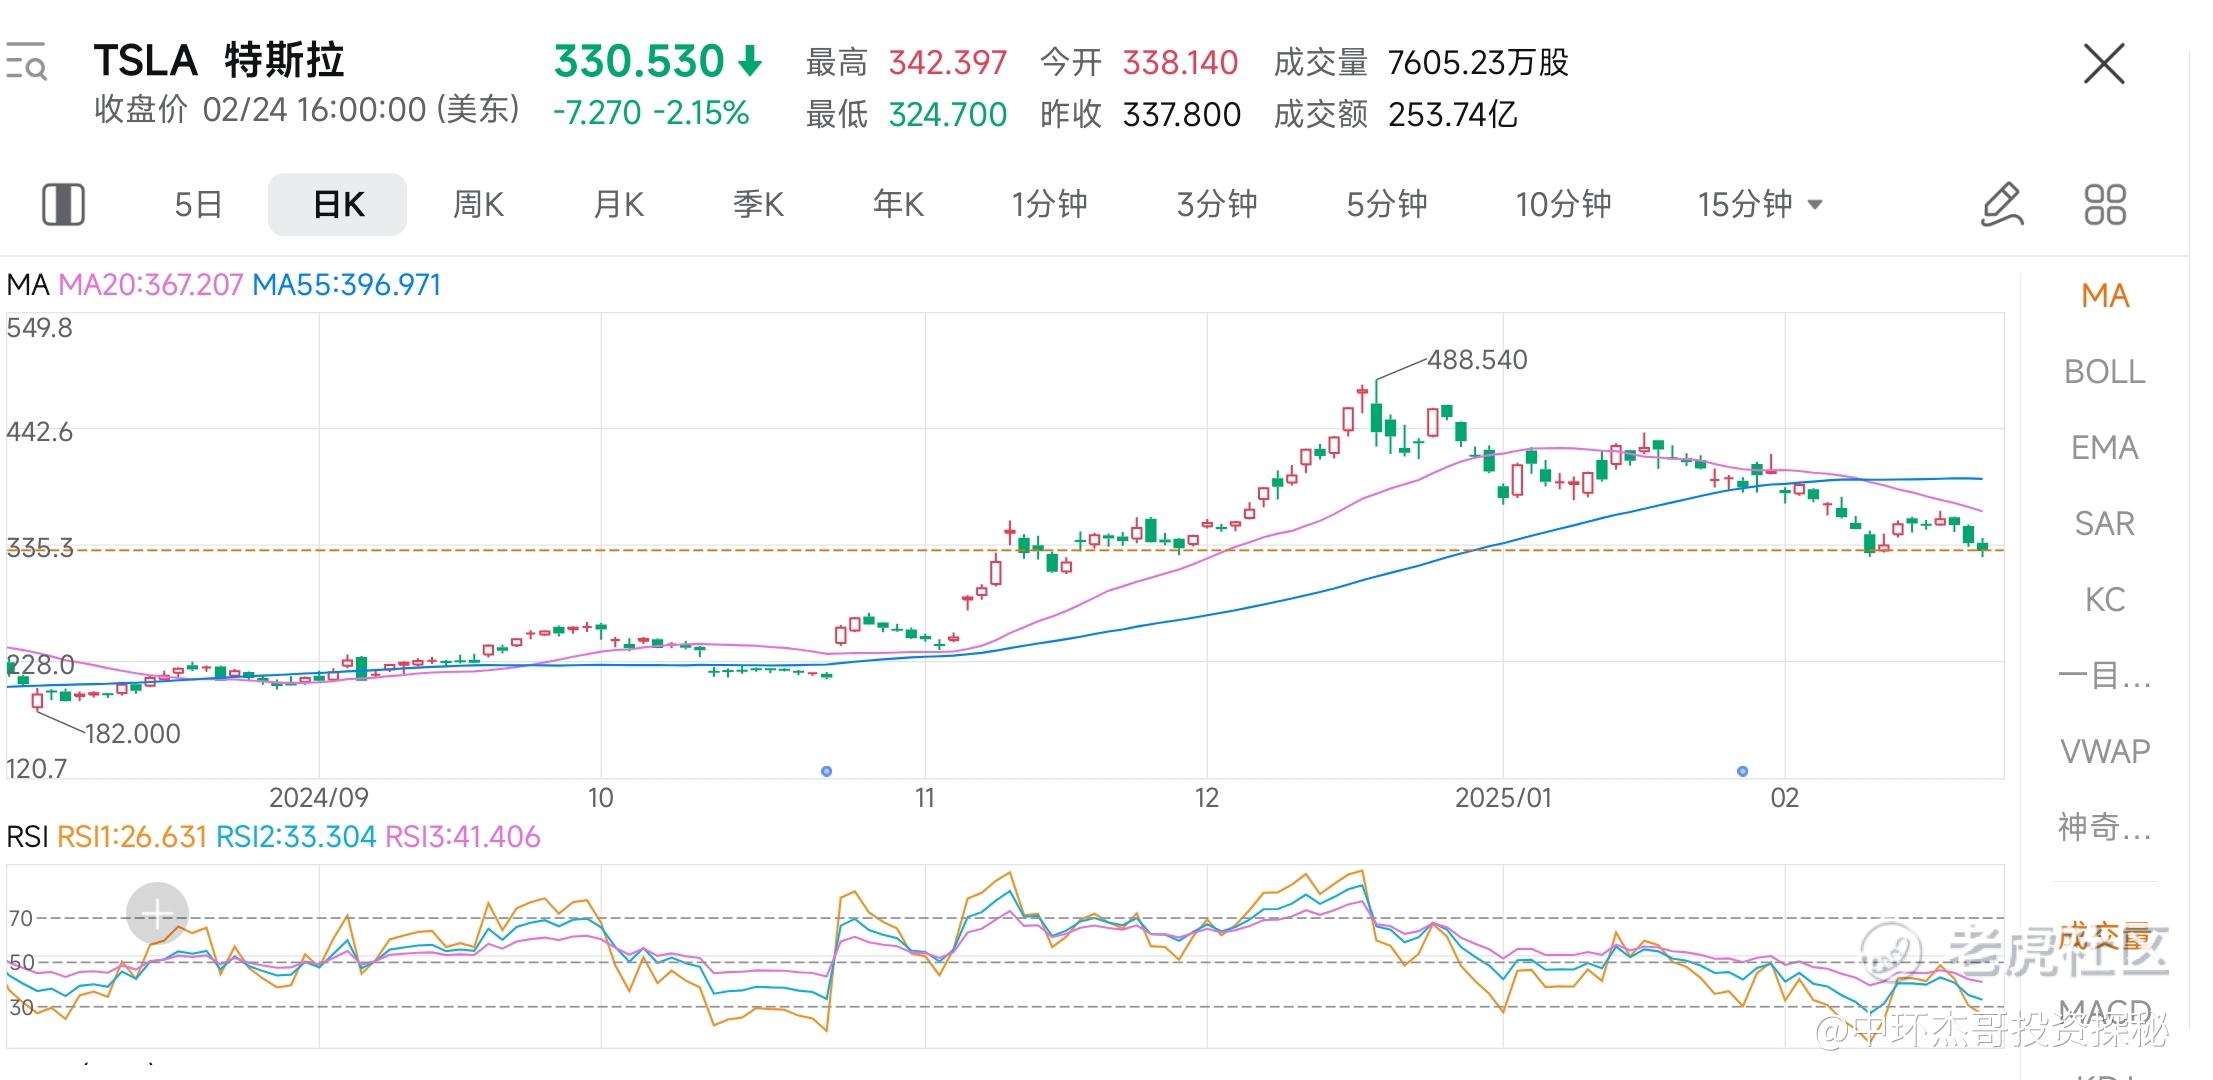Select the 一目… indicator
The image size is (2213, 1080).
[x=2105, y=676]
